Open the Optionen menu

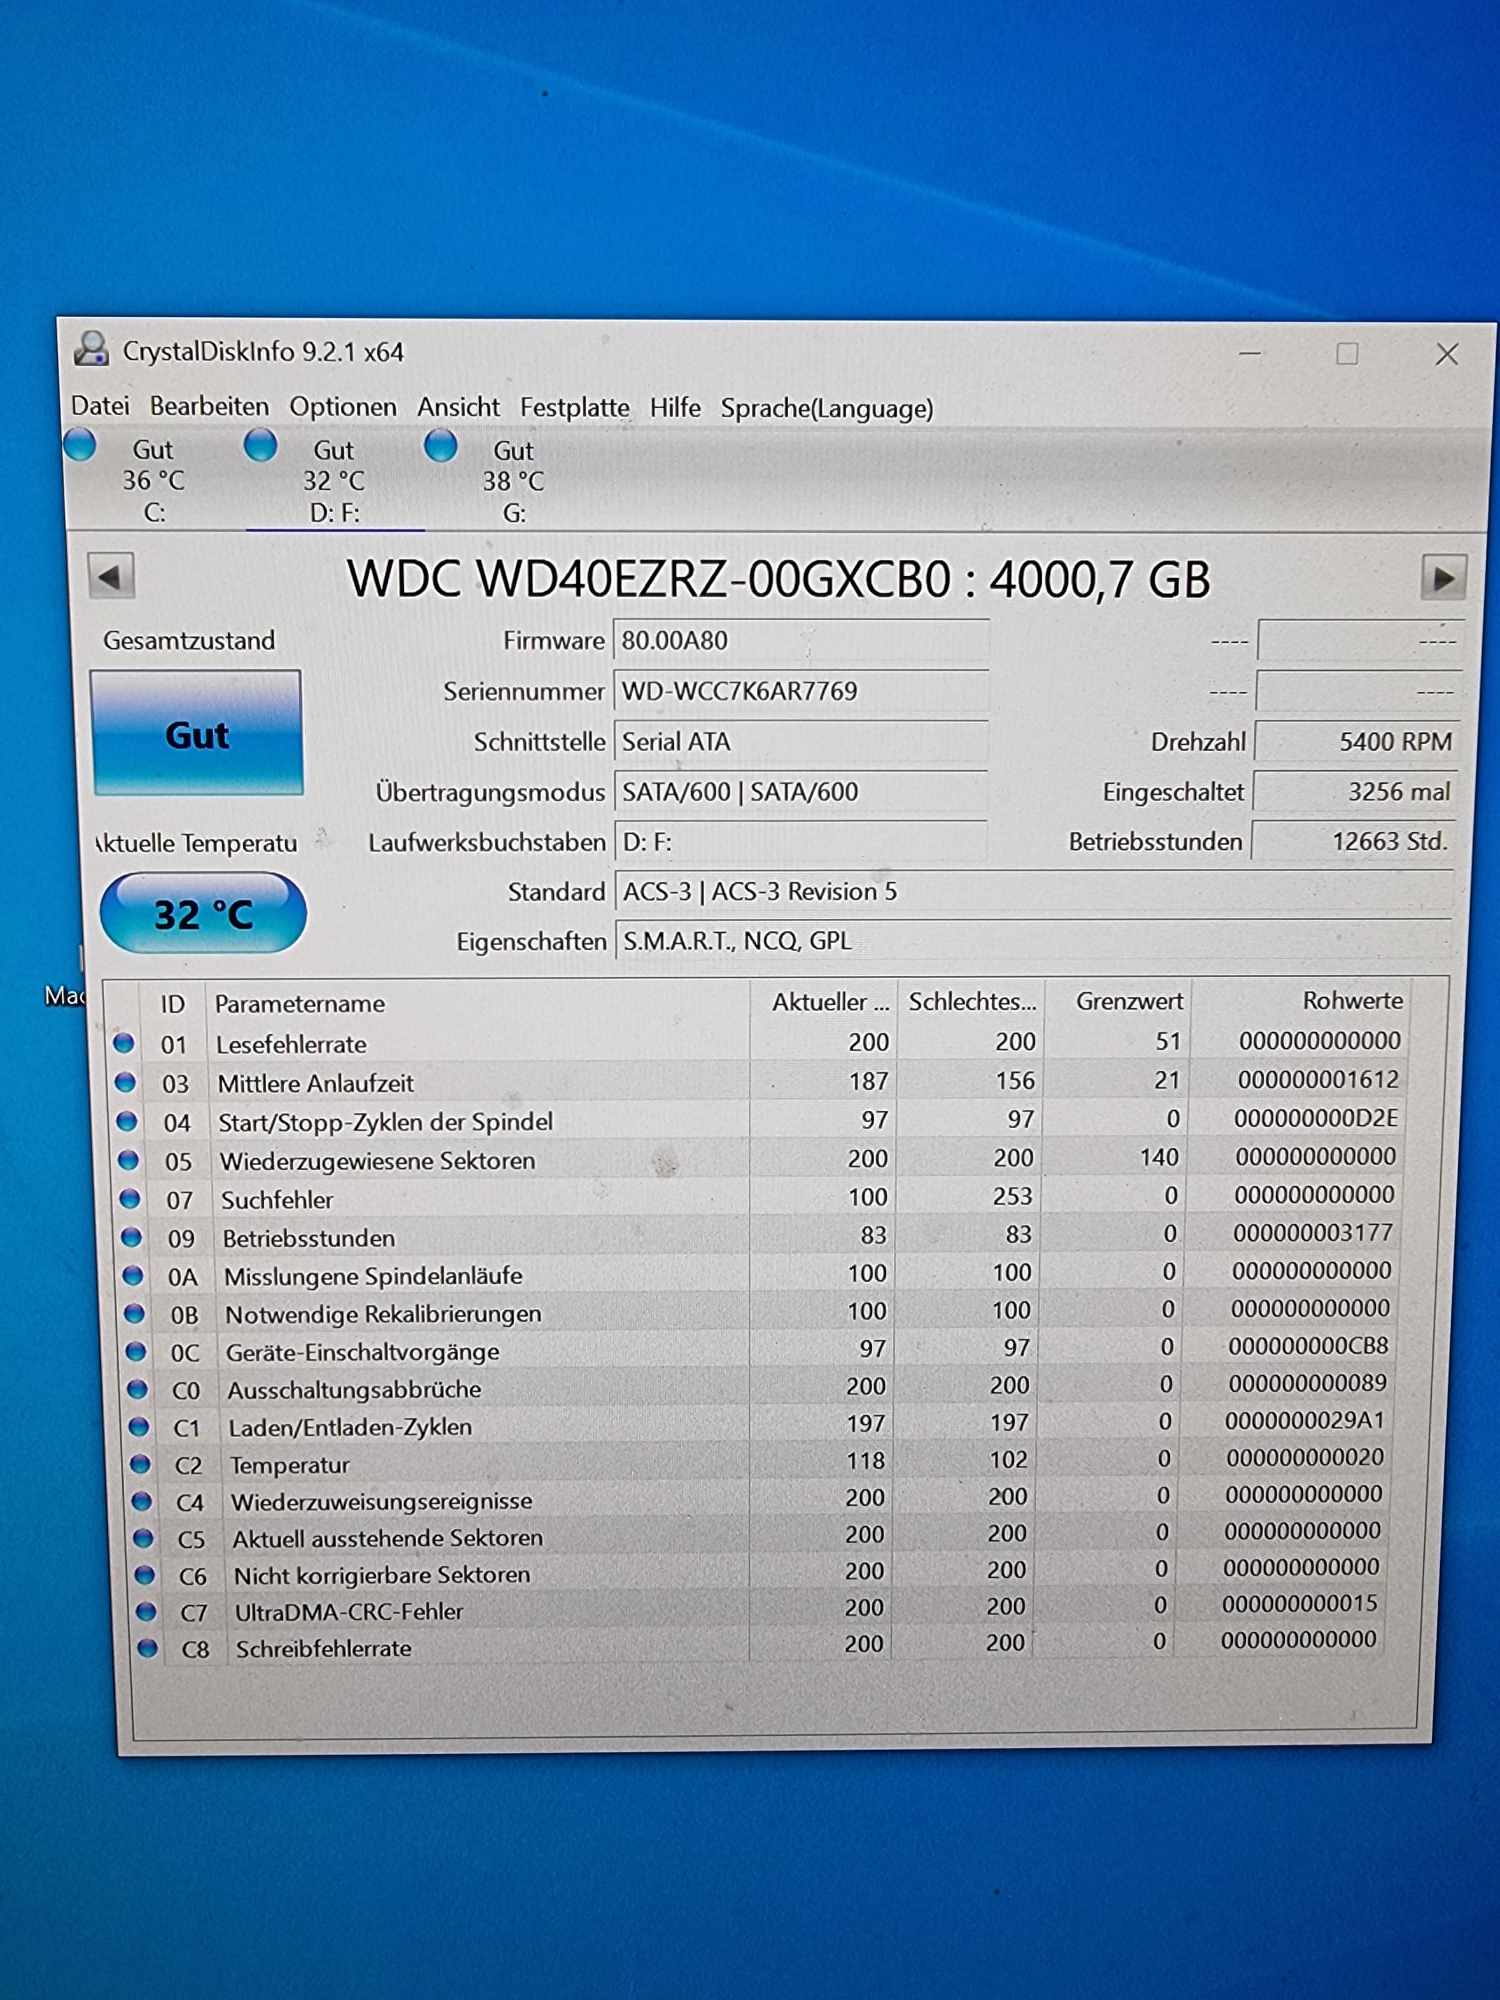pyautogui.click(x=343, y=407)
